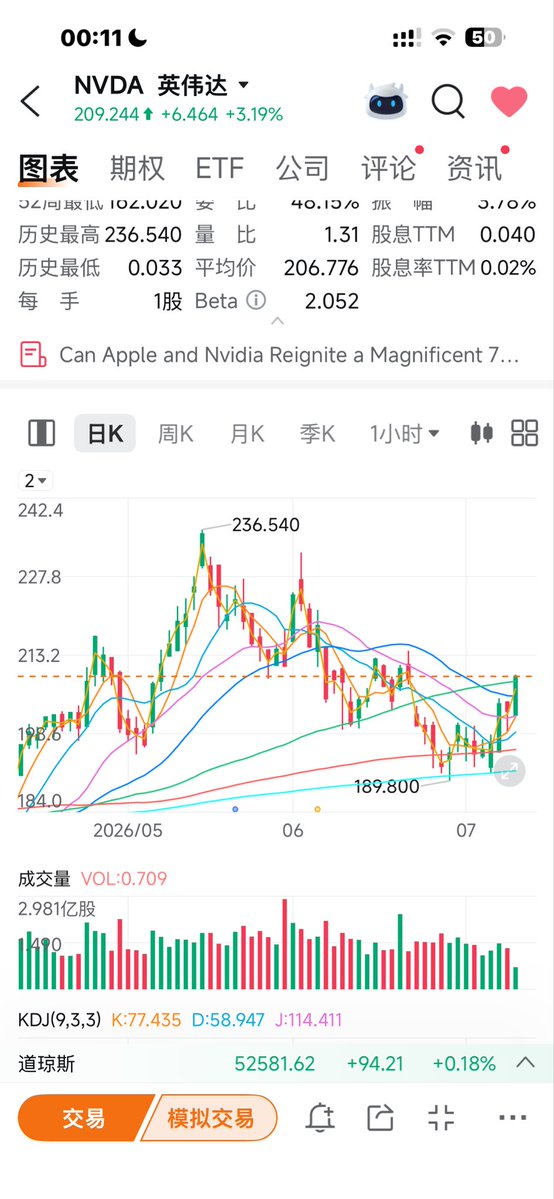This screenshot has width=554, height=1199.
Task: Switch to the 资讯 tab
Action: (474, 168)
